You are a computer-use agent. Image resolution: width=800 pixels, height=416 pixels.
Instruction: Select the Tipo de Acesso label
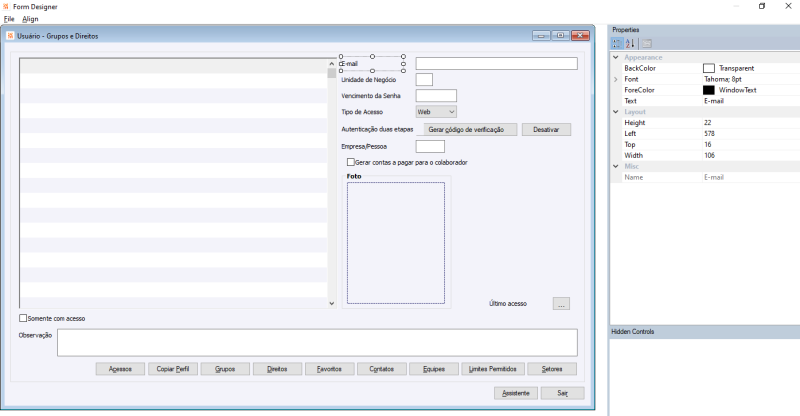(362, 112)
